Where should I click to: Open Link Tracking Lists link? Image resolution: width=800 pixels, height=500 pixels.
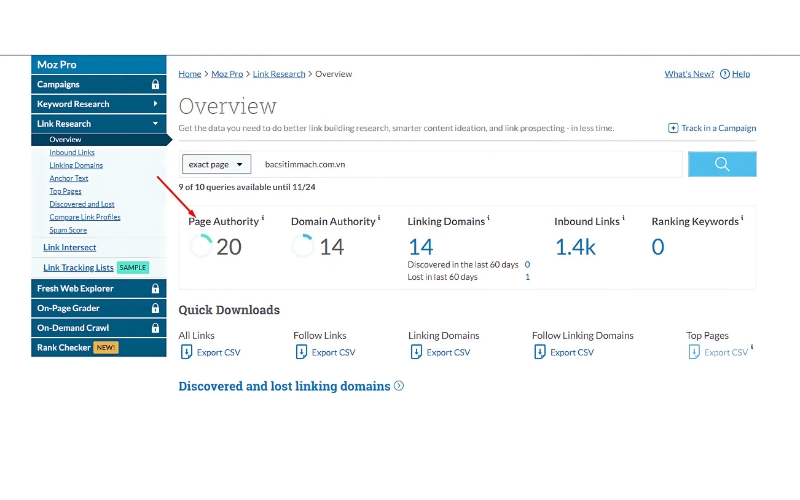(78, 267)
